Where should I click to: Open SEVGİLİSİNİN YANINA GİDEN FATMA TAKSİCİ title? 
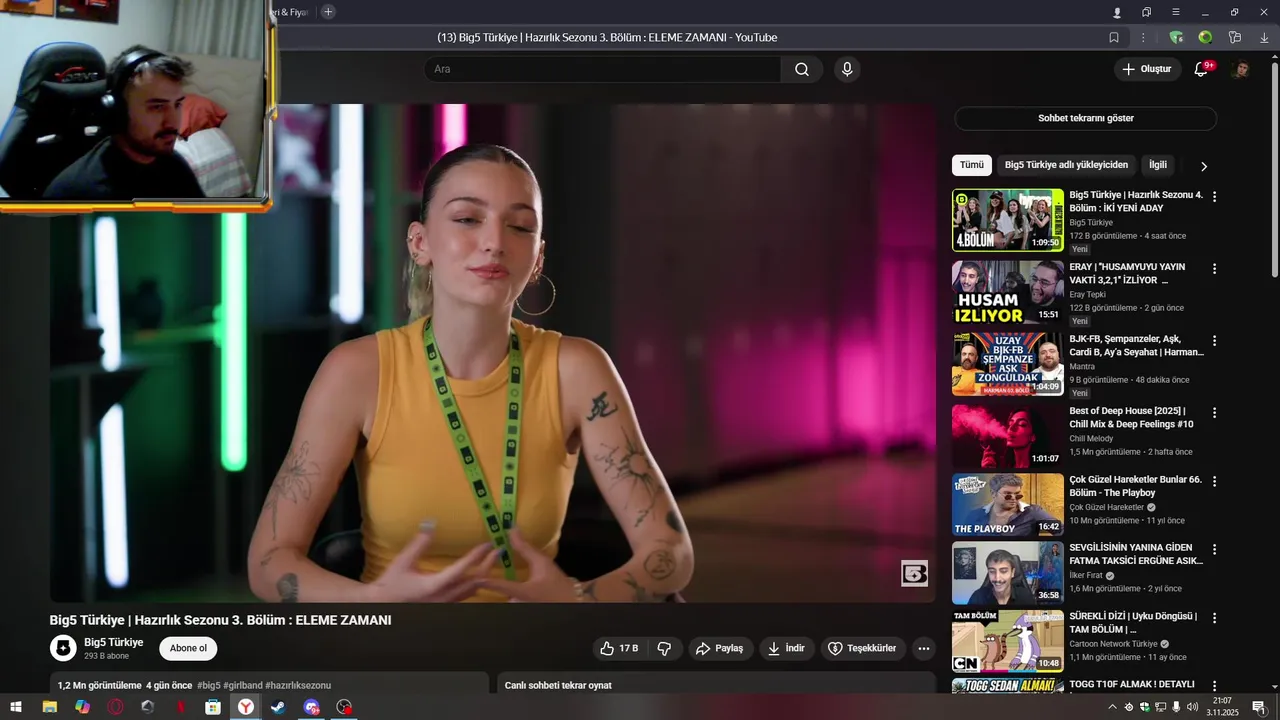(1136, 554)
